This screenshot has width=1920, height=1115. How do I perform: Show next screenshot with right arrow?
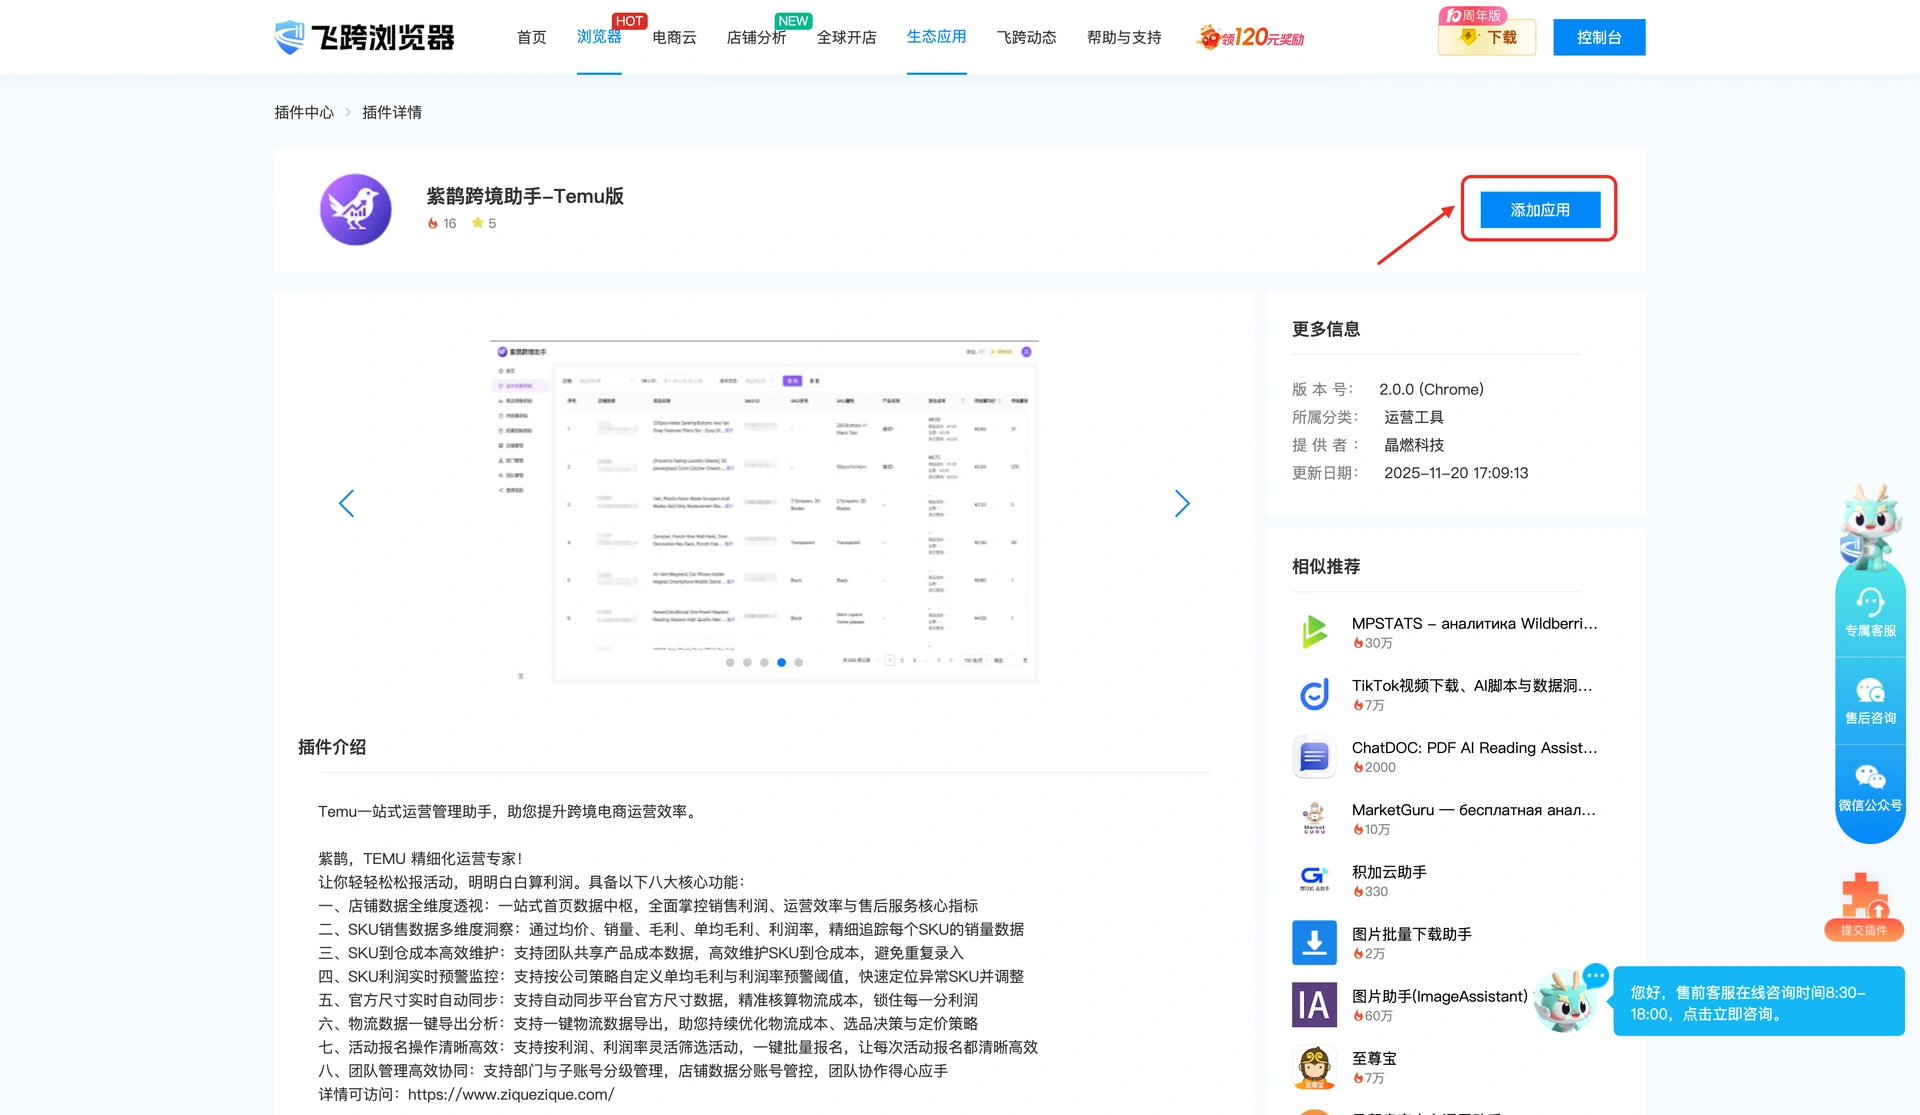(1182, 503)
